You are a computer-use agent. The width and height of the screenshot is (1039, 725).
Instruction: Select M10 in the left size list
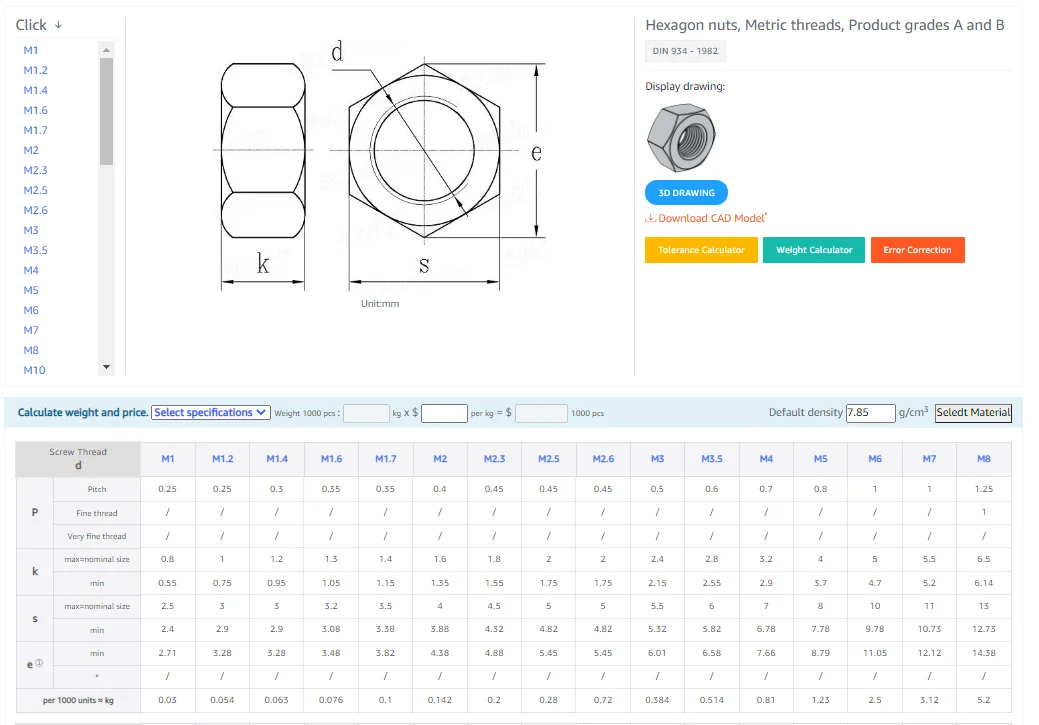34,370
